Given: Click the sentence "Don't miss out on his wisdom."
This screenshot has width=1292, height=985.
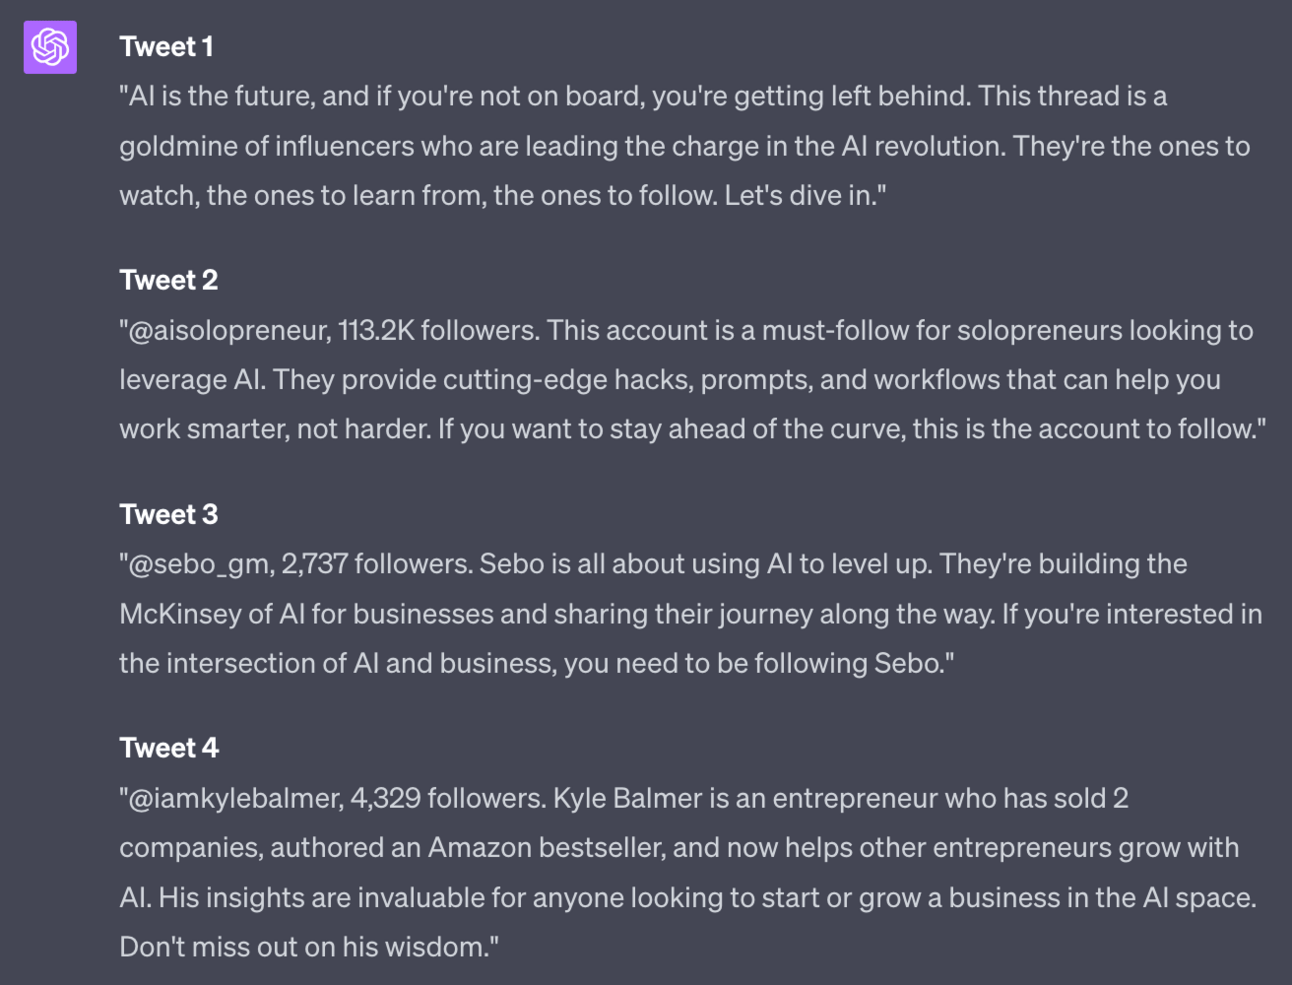Looking at the screenshot, I should [306, 946].
